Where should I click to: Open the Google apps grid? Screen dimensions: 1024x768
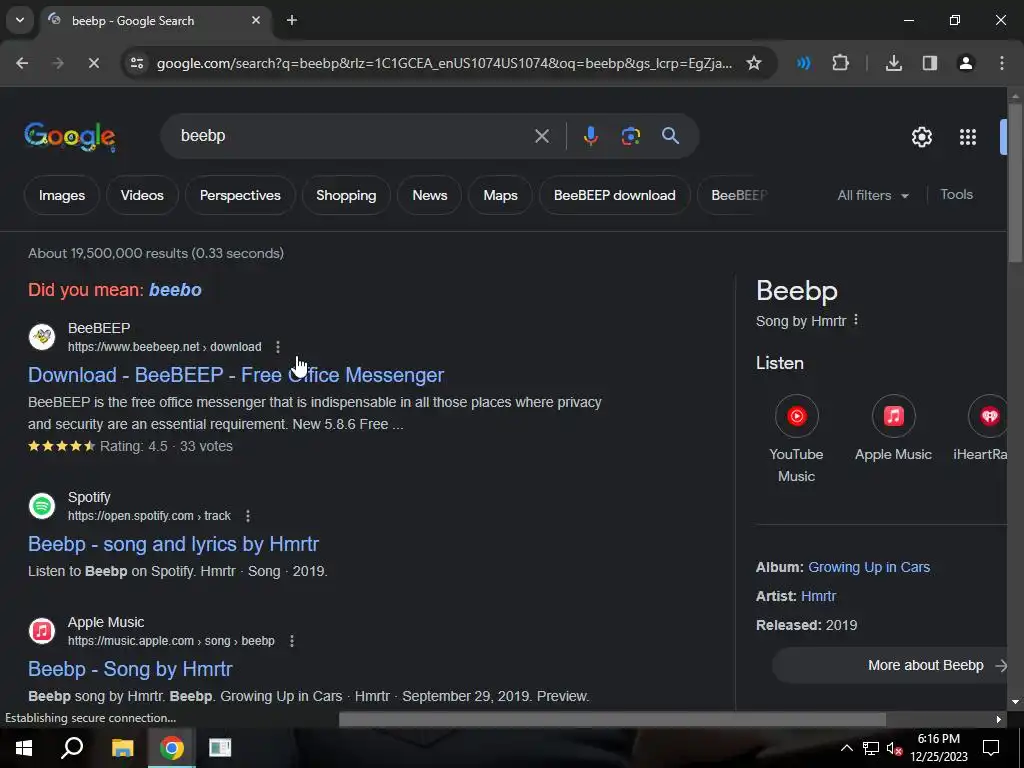[x=967, y=137]
